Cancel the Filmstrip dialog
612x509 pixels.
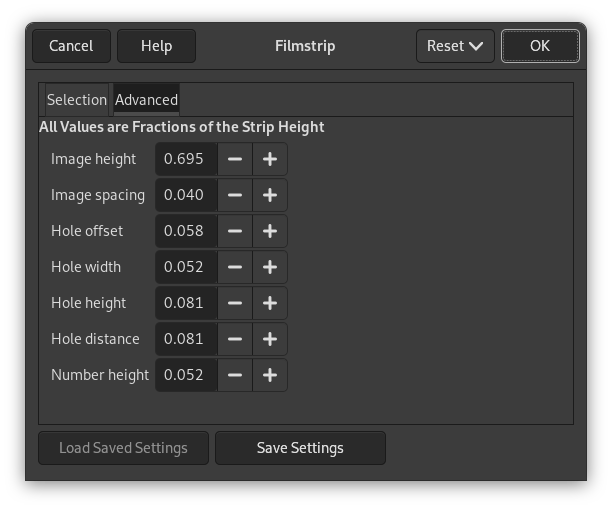[x=71, y=46]
